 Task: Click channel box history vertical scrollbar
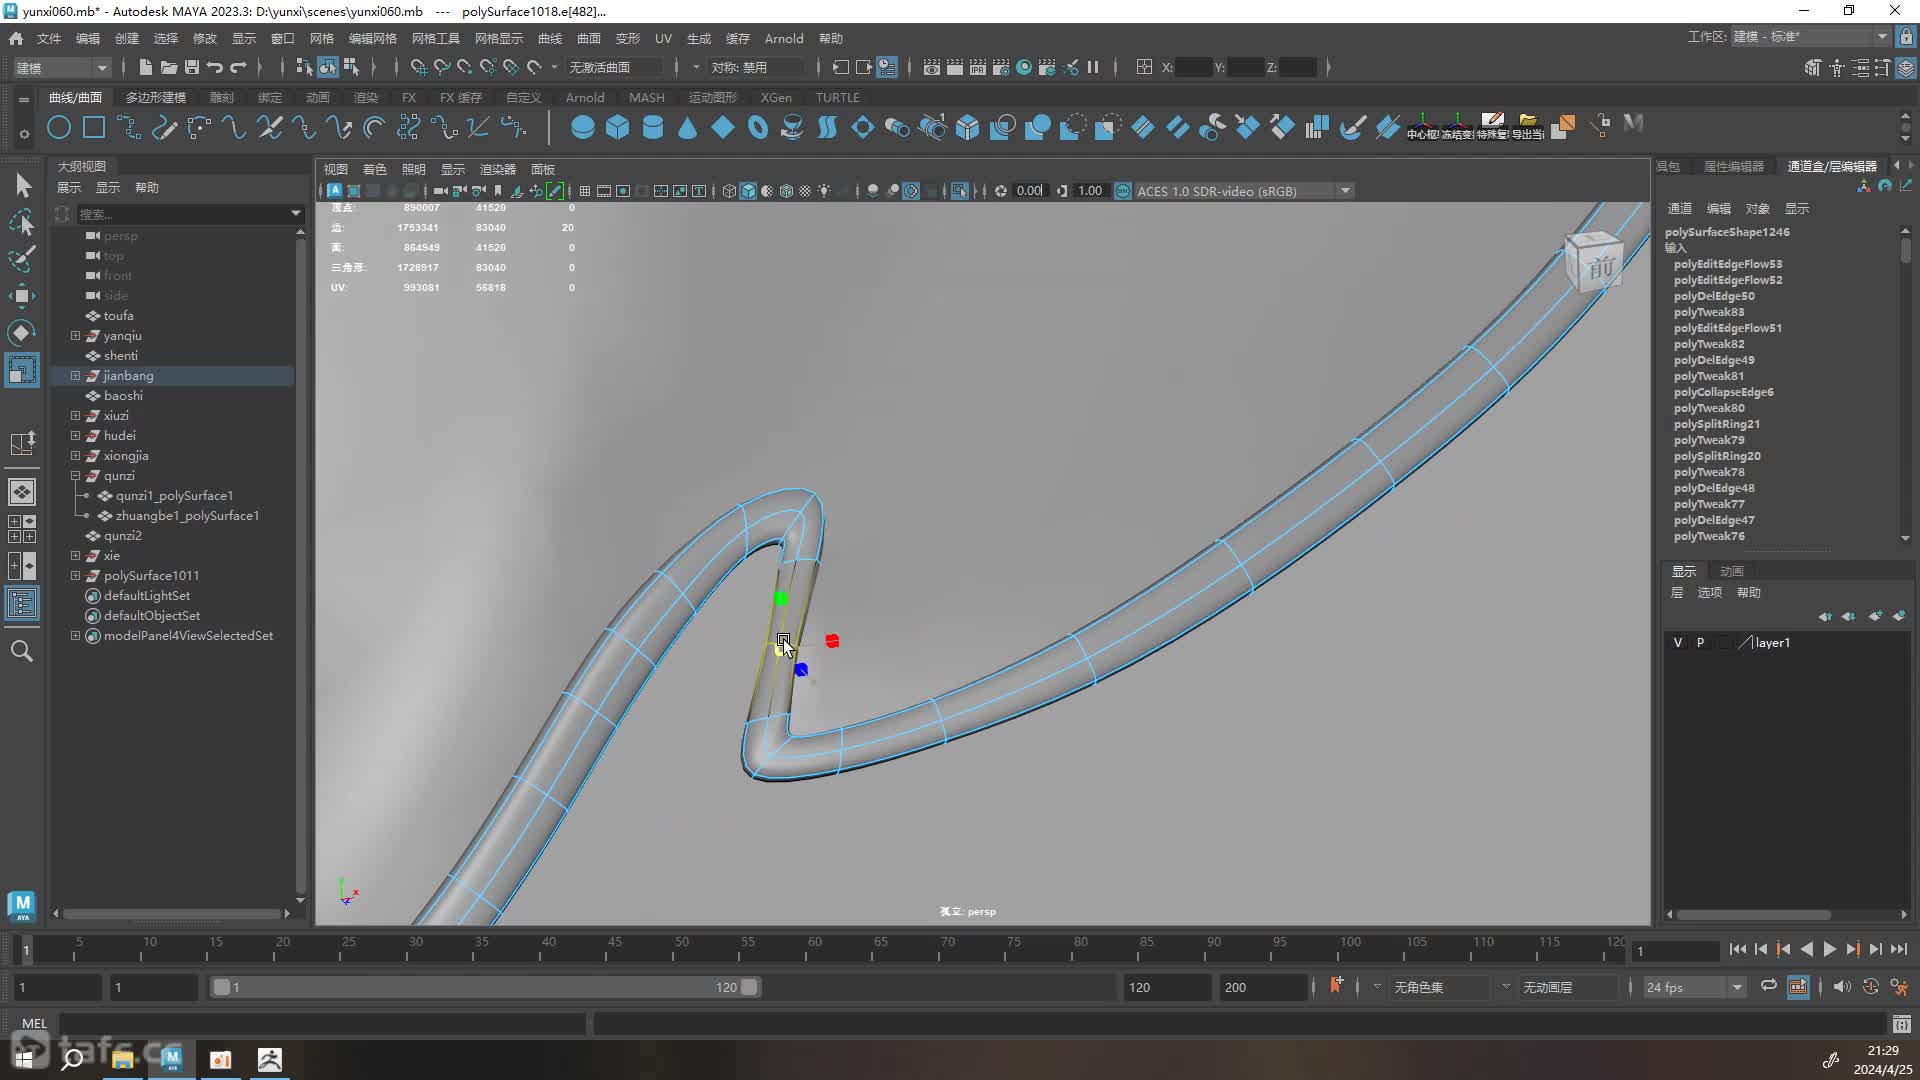(x=1905, y=249)
